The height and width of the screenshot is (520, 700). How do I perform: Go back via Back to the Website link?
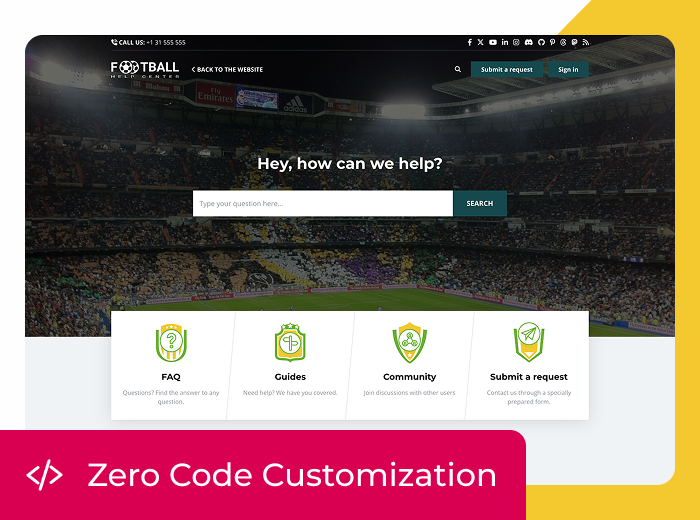tap(227, 70)
